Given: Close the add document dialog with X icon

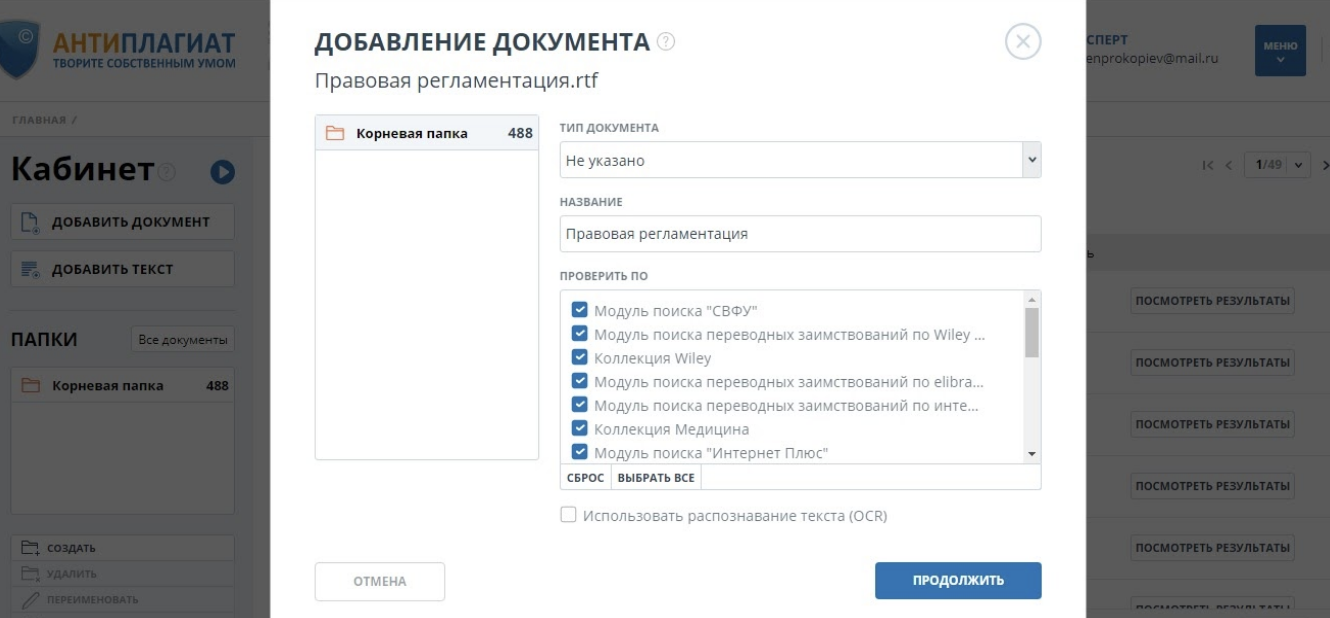Looking at the screenshot, I should pyautogui.click(x=1022, y=42).
